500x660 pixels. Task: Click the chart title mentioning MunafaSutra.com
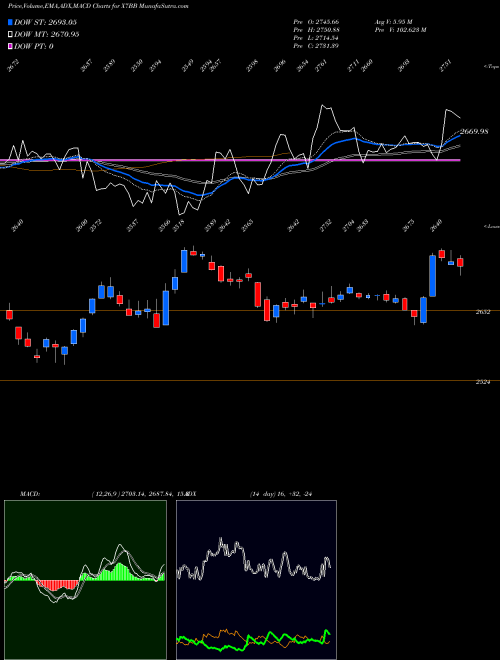(98, 6)
